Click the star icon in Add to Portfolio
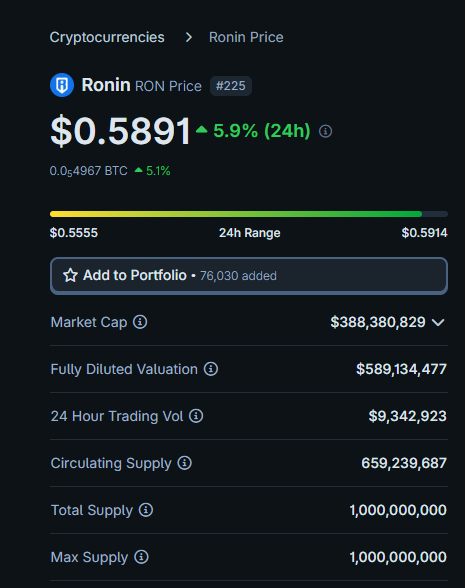 [x=70, y=275]
